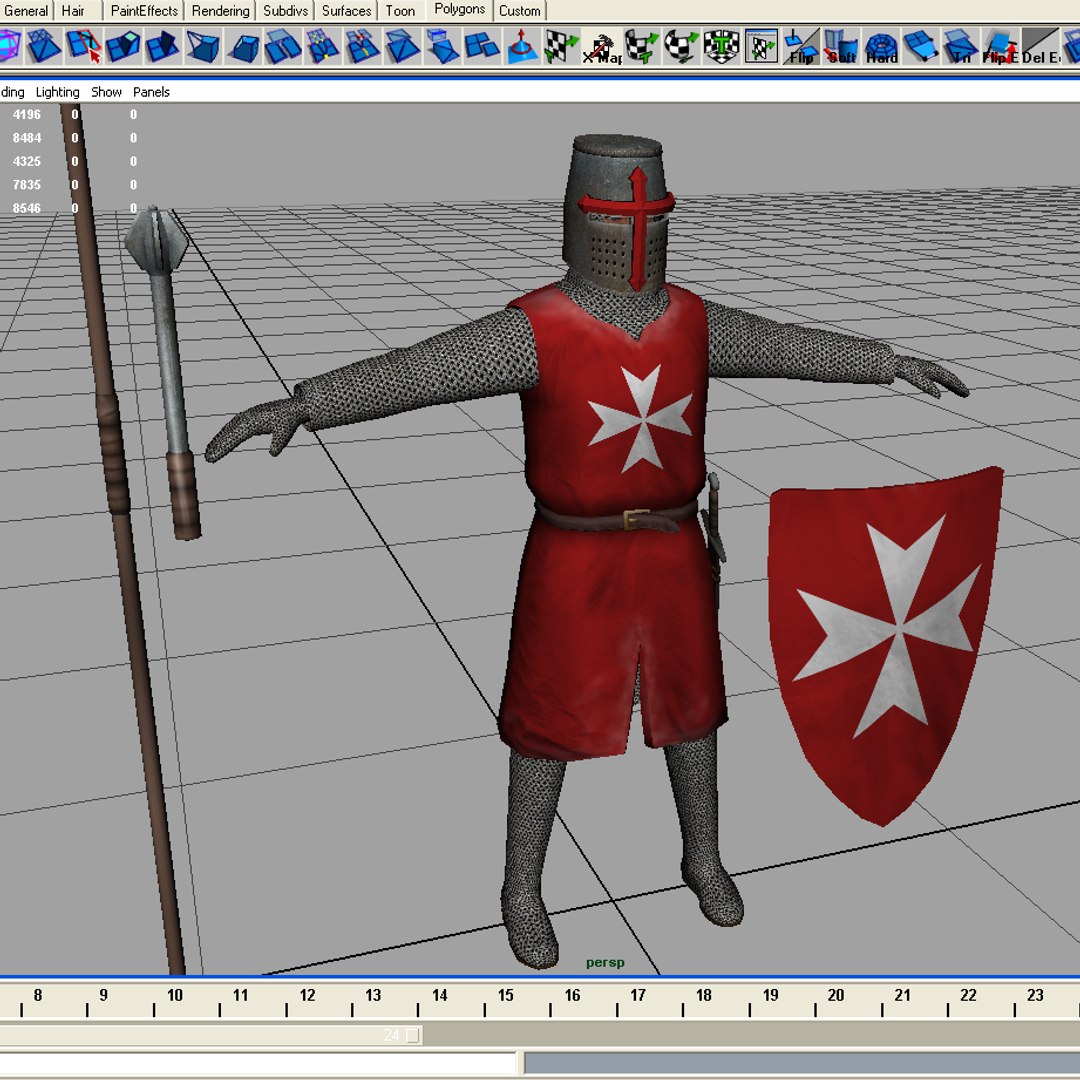This screenshot has height=1080, width=1080.
Task: Open the Lighting viewport menu
Action: (57, 92)
